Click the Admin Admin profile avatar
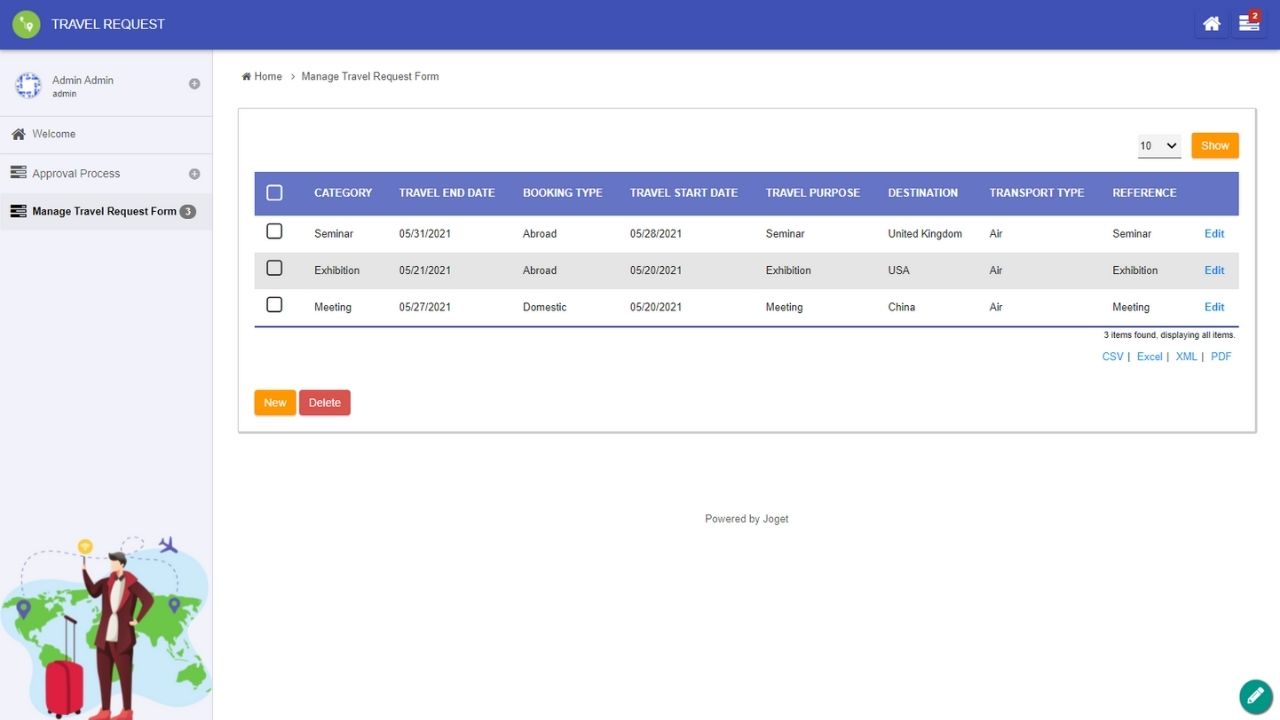This screenshot has height=720, width=1280. [x=28, y=86]
